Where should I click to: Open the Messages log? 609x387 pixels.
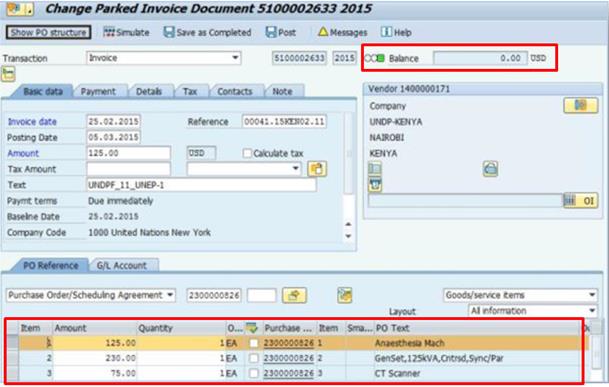pos(342,32)
